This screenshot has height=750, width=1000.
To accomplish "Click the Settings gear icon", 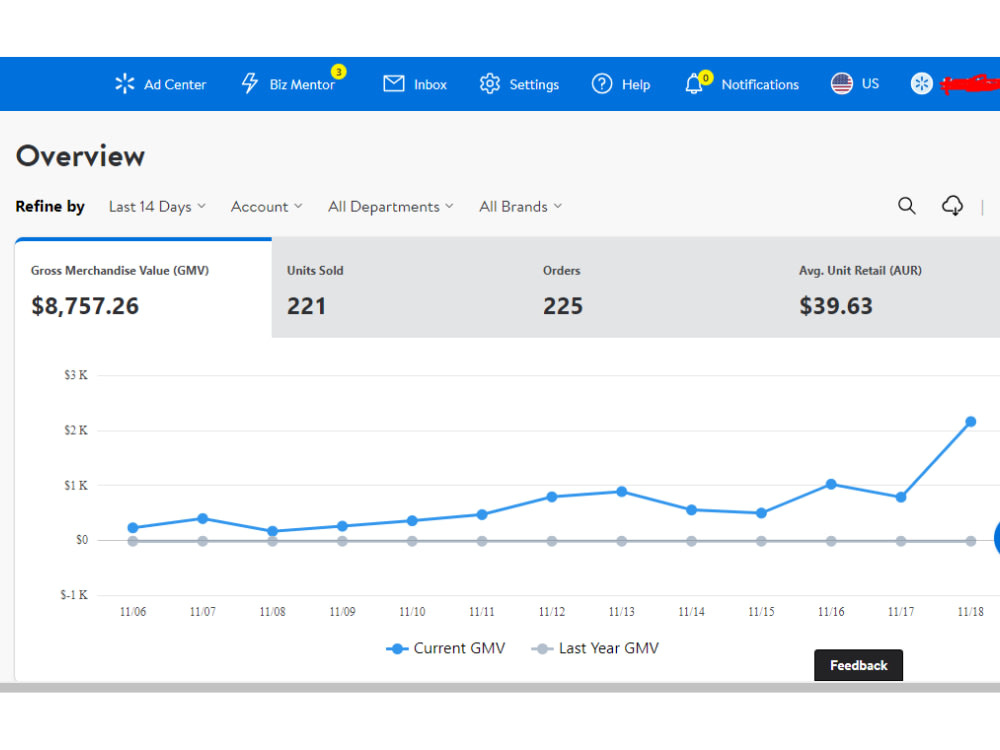I will click(x=490, y=84).
